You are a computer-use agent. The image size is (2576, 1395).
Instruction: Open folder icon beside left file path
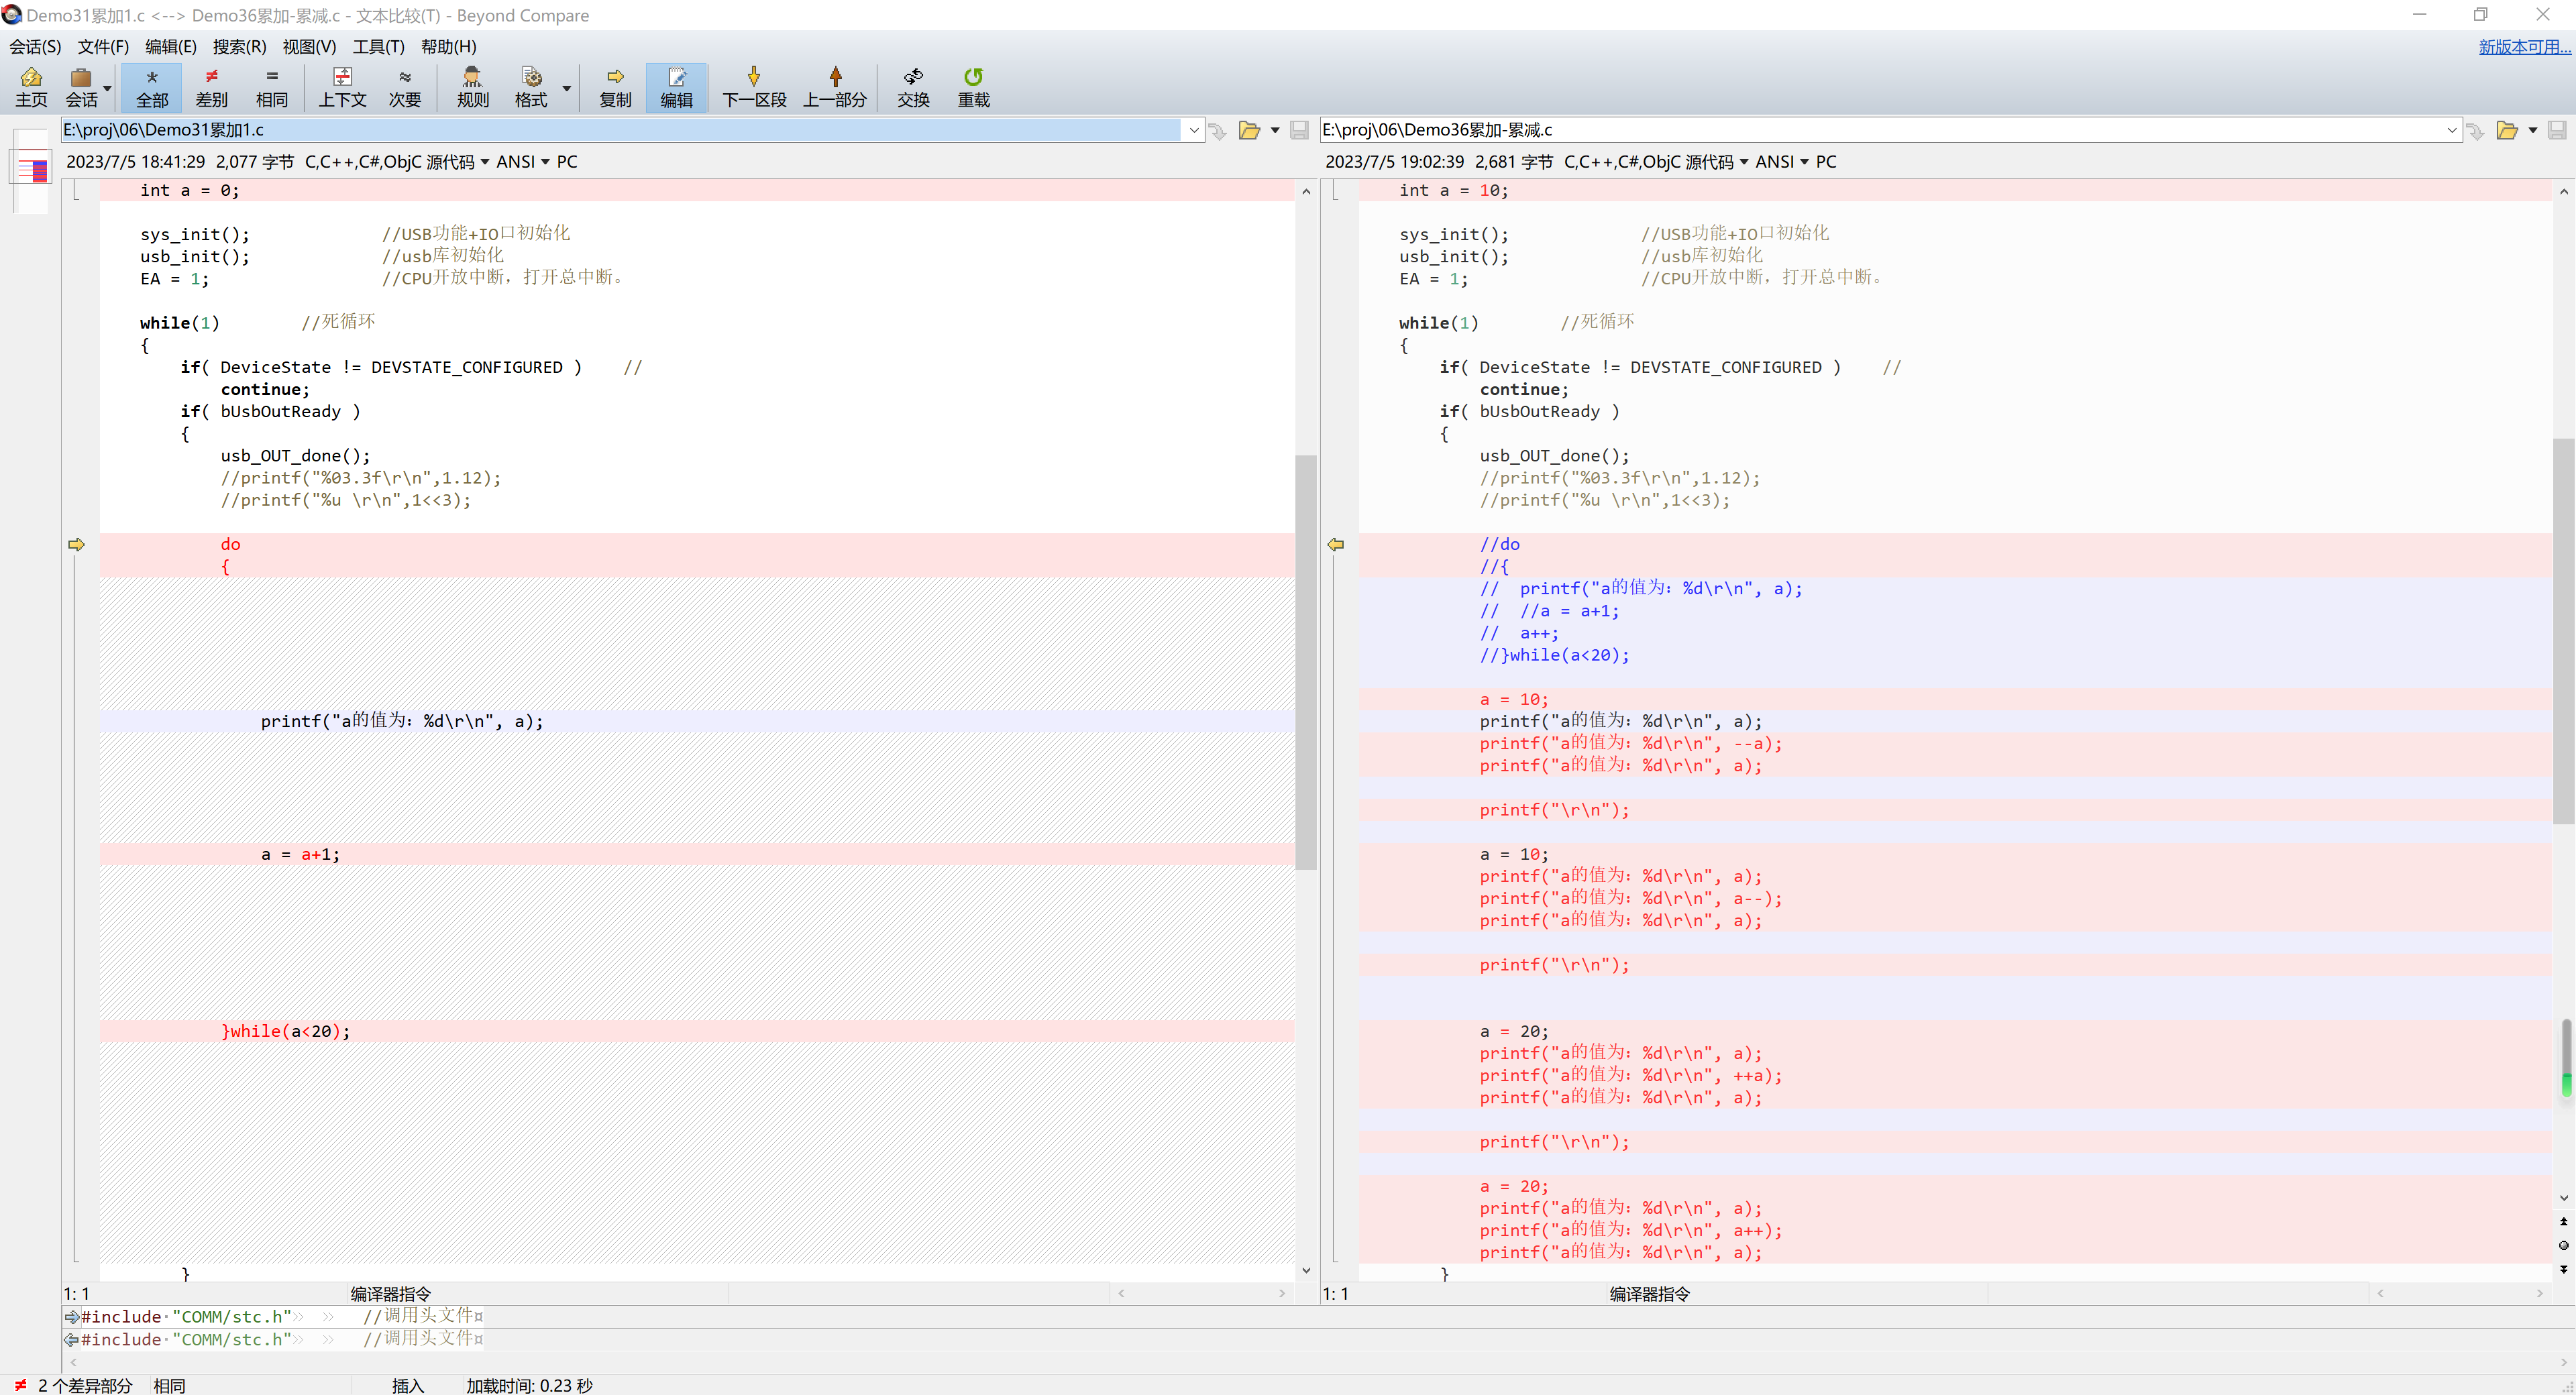[1248, 130]
